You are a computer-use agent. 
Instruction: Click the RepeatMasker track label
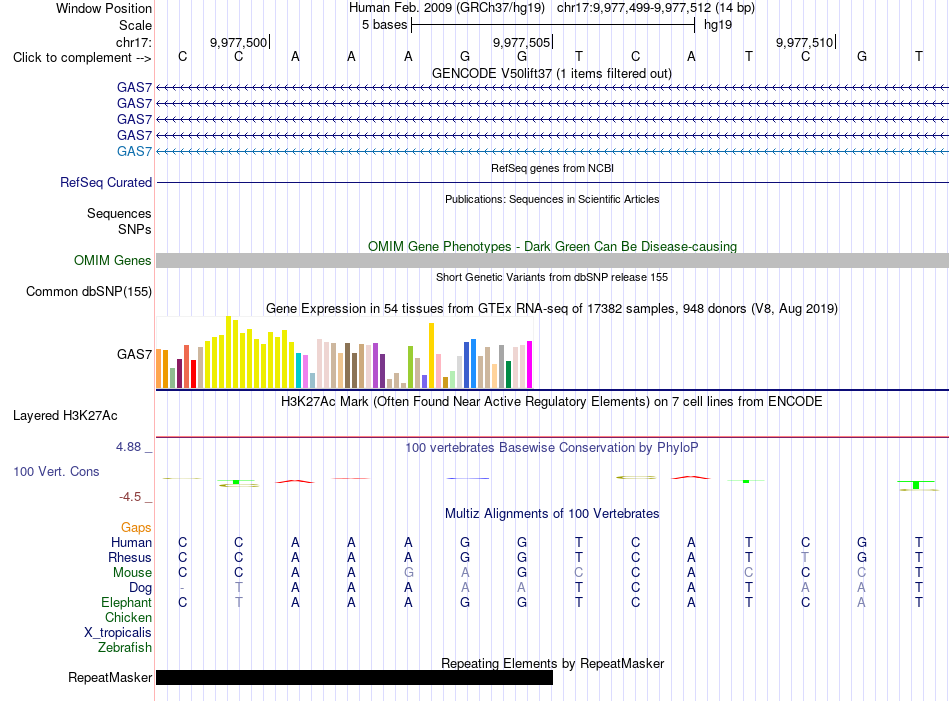[110, 677]
